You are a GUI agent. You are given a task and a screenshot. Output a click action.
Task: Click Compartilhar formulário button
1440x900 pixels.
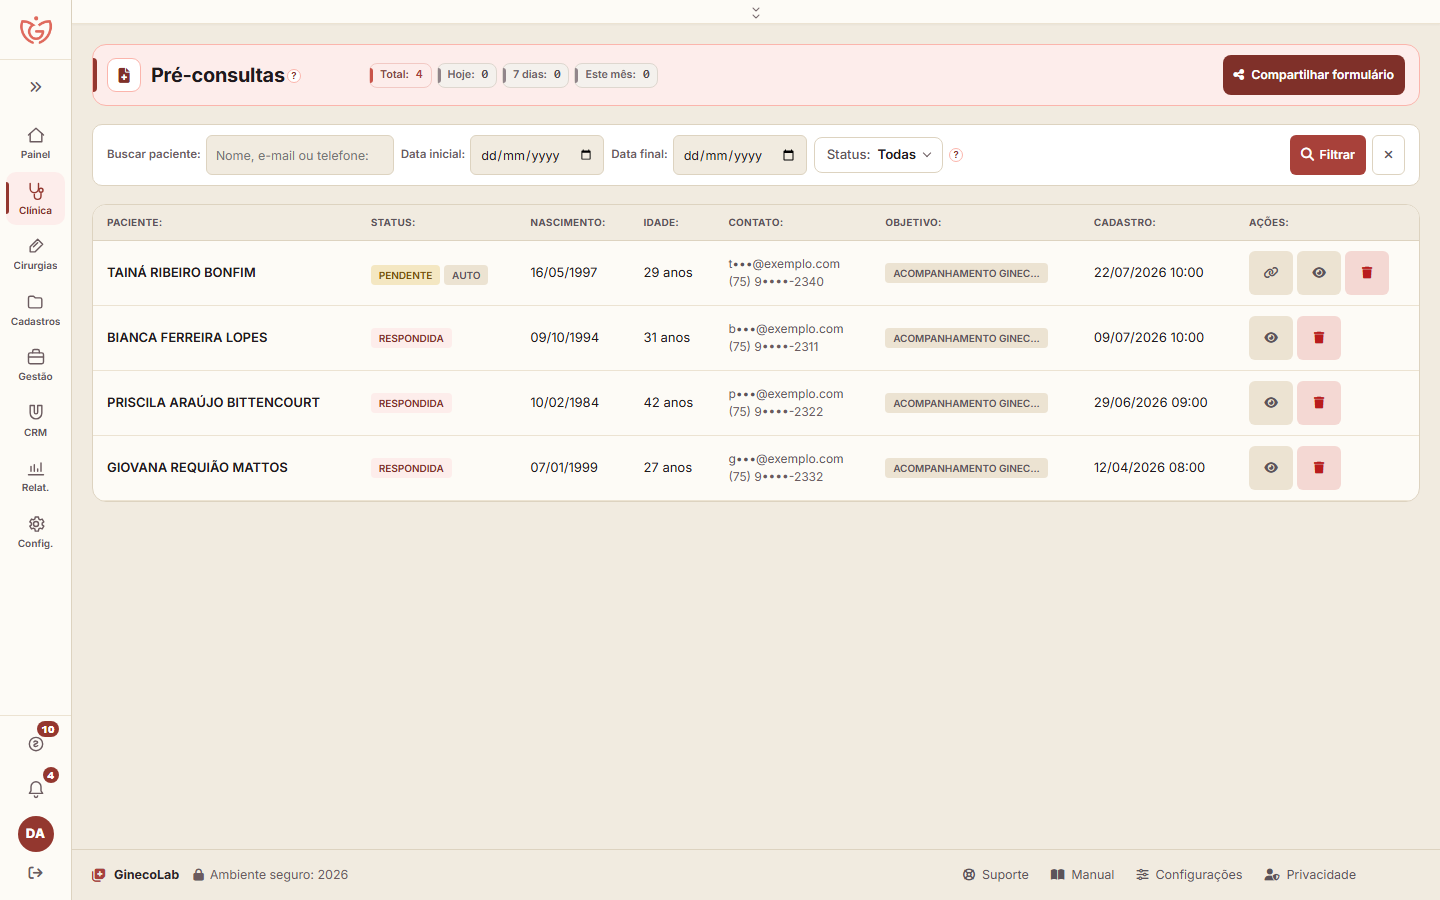pos(1314,75)
